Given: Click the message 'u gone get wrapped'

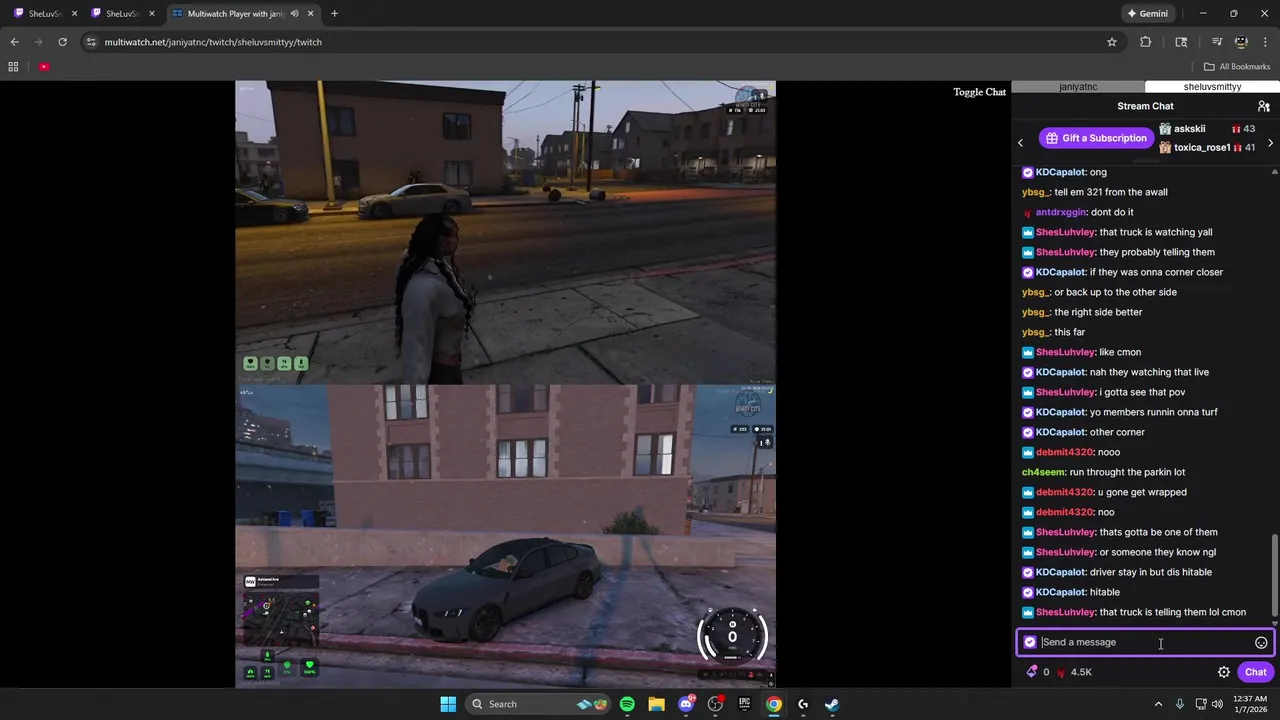Looking at the screenshot, I should pyautogui.click(x=1142, y=492).
